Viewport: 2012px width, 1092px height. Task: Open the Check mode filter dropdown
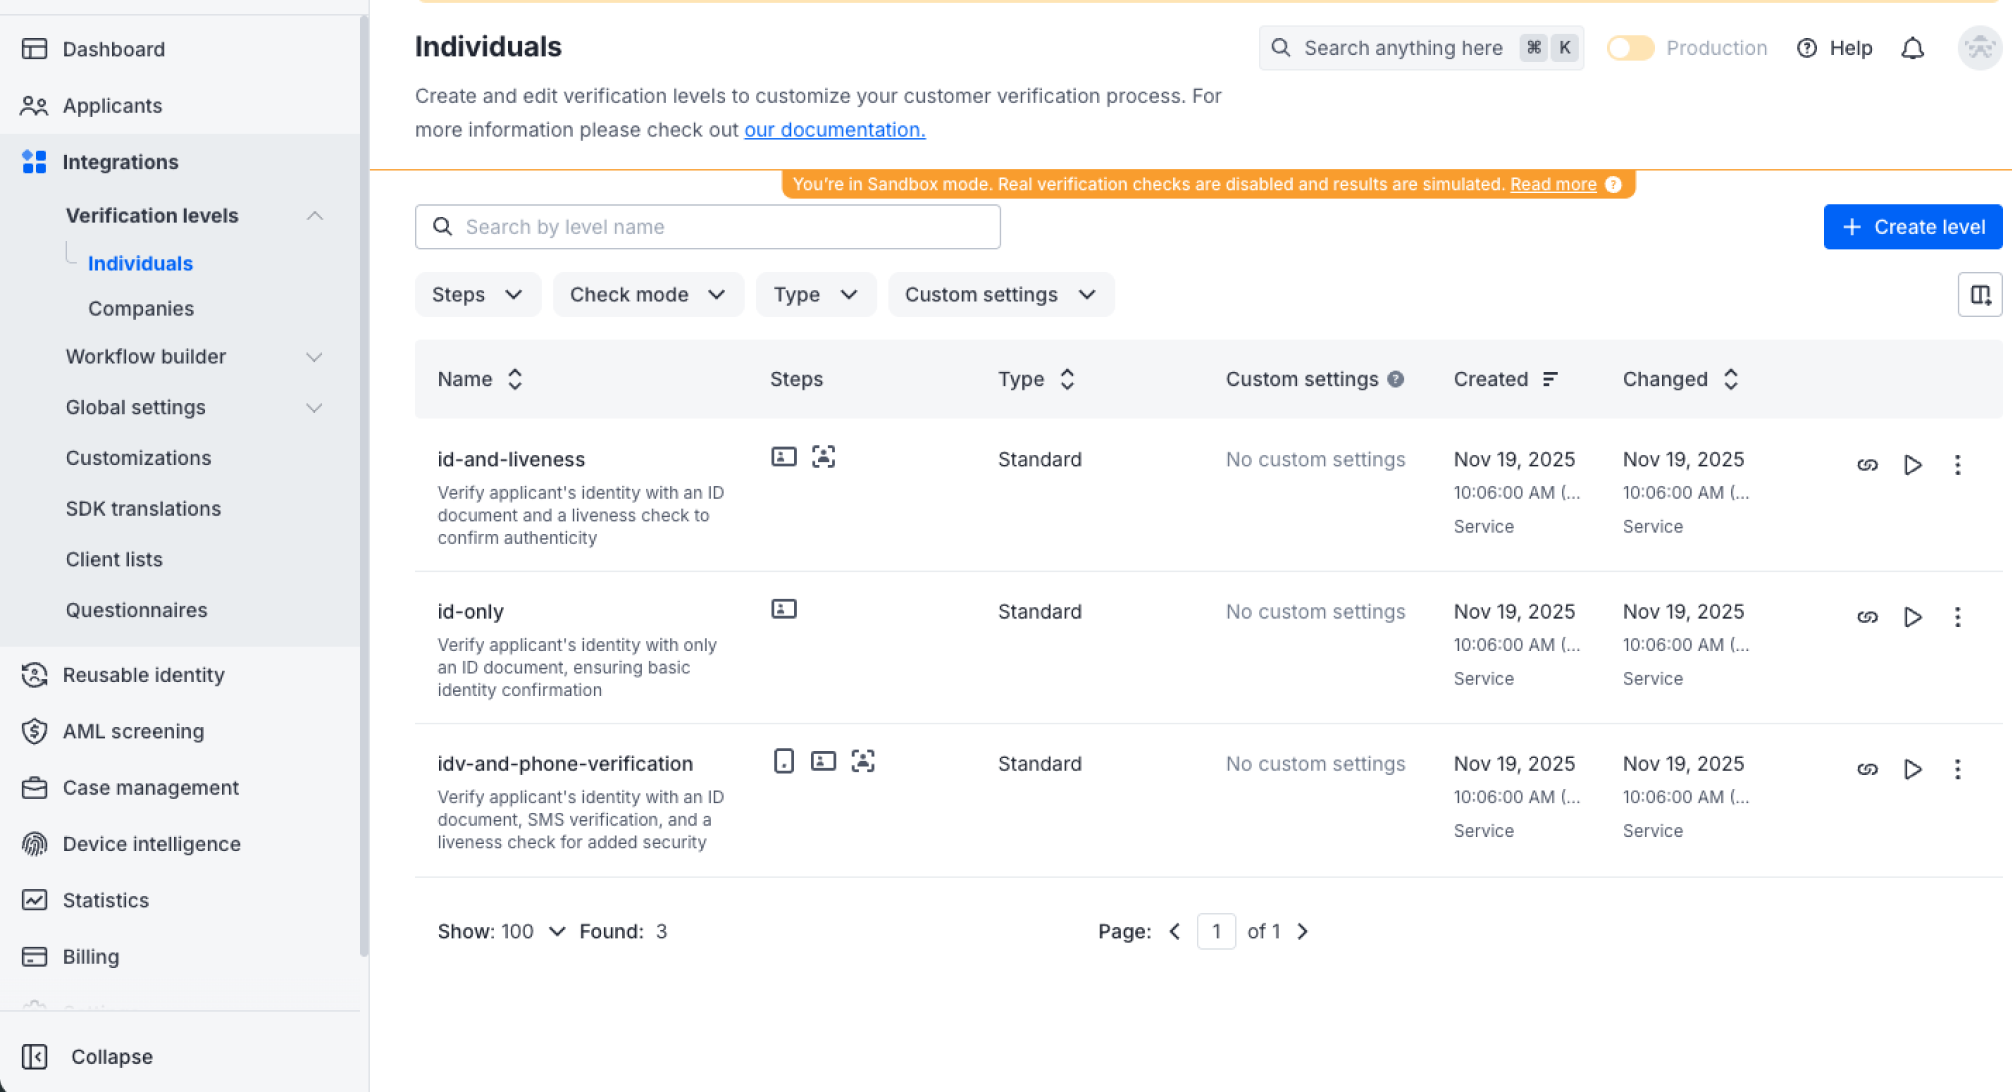[647, 295]
